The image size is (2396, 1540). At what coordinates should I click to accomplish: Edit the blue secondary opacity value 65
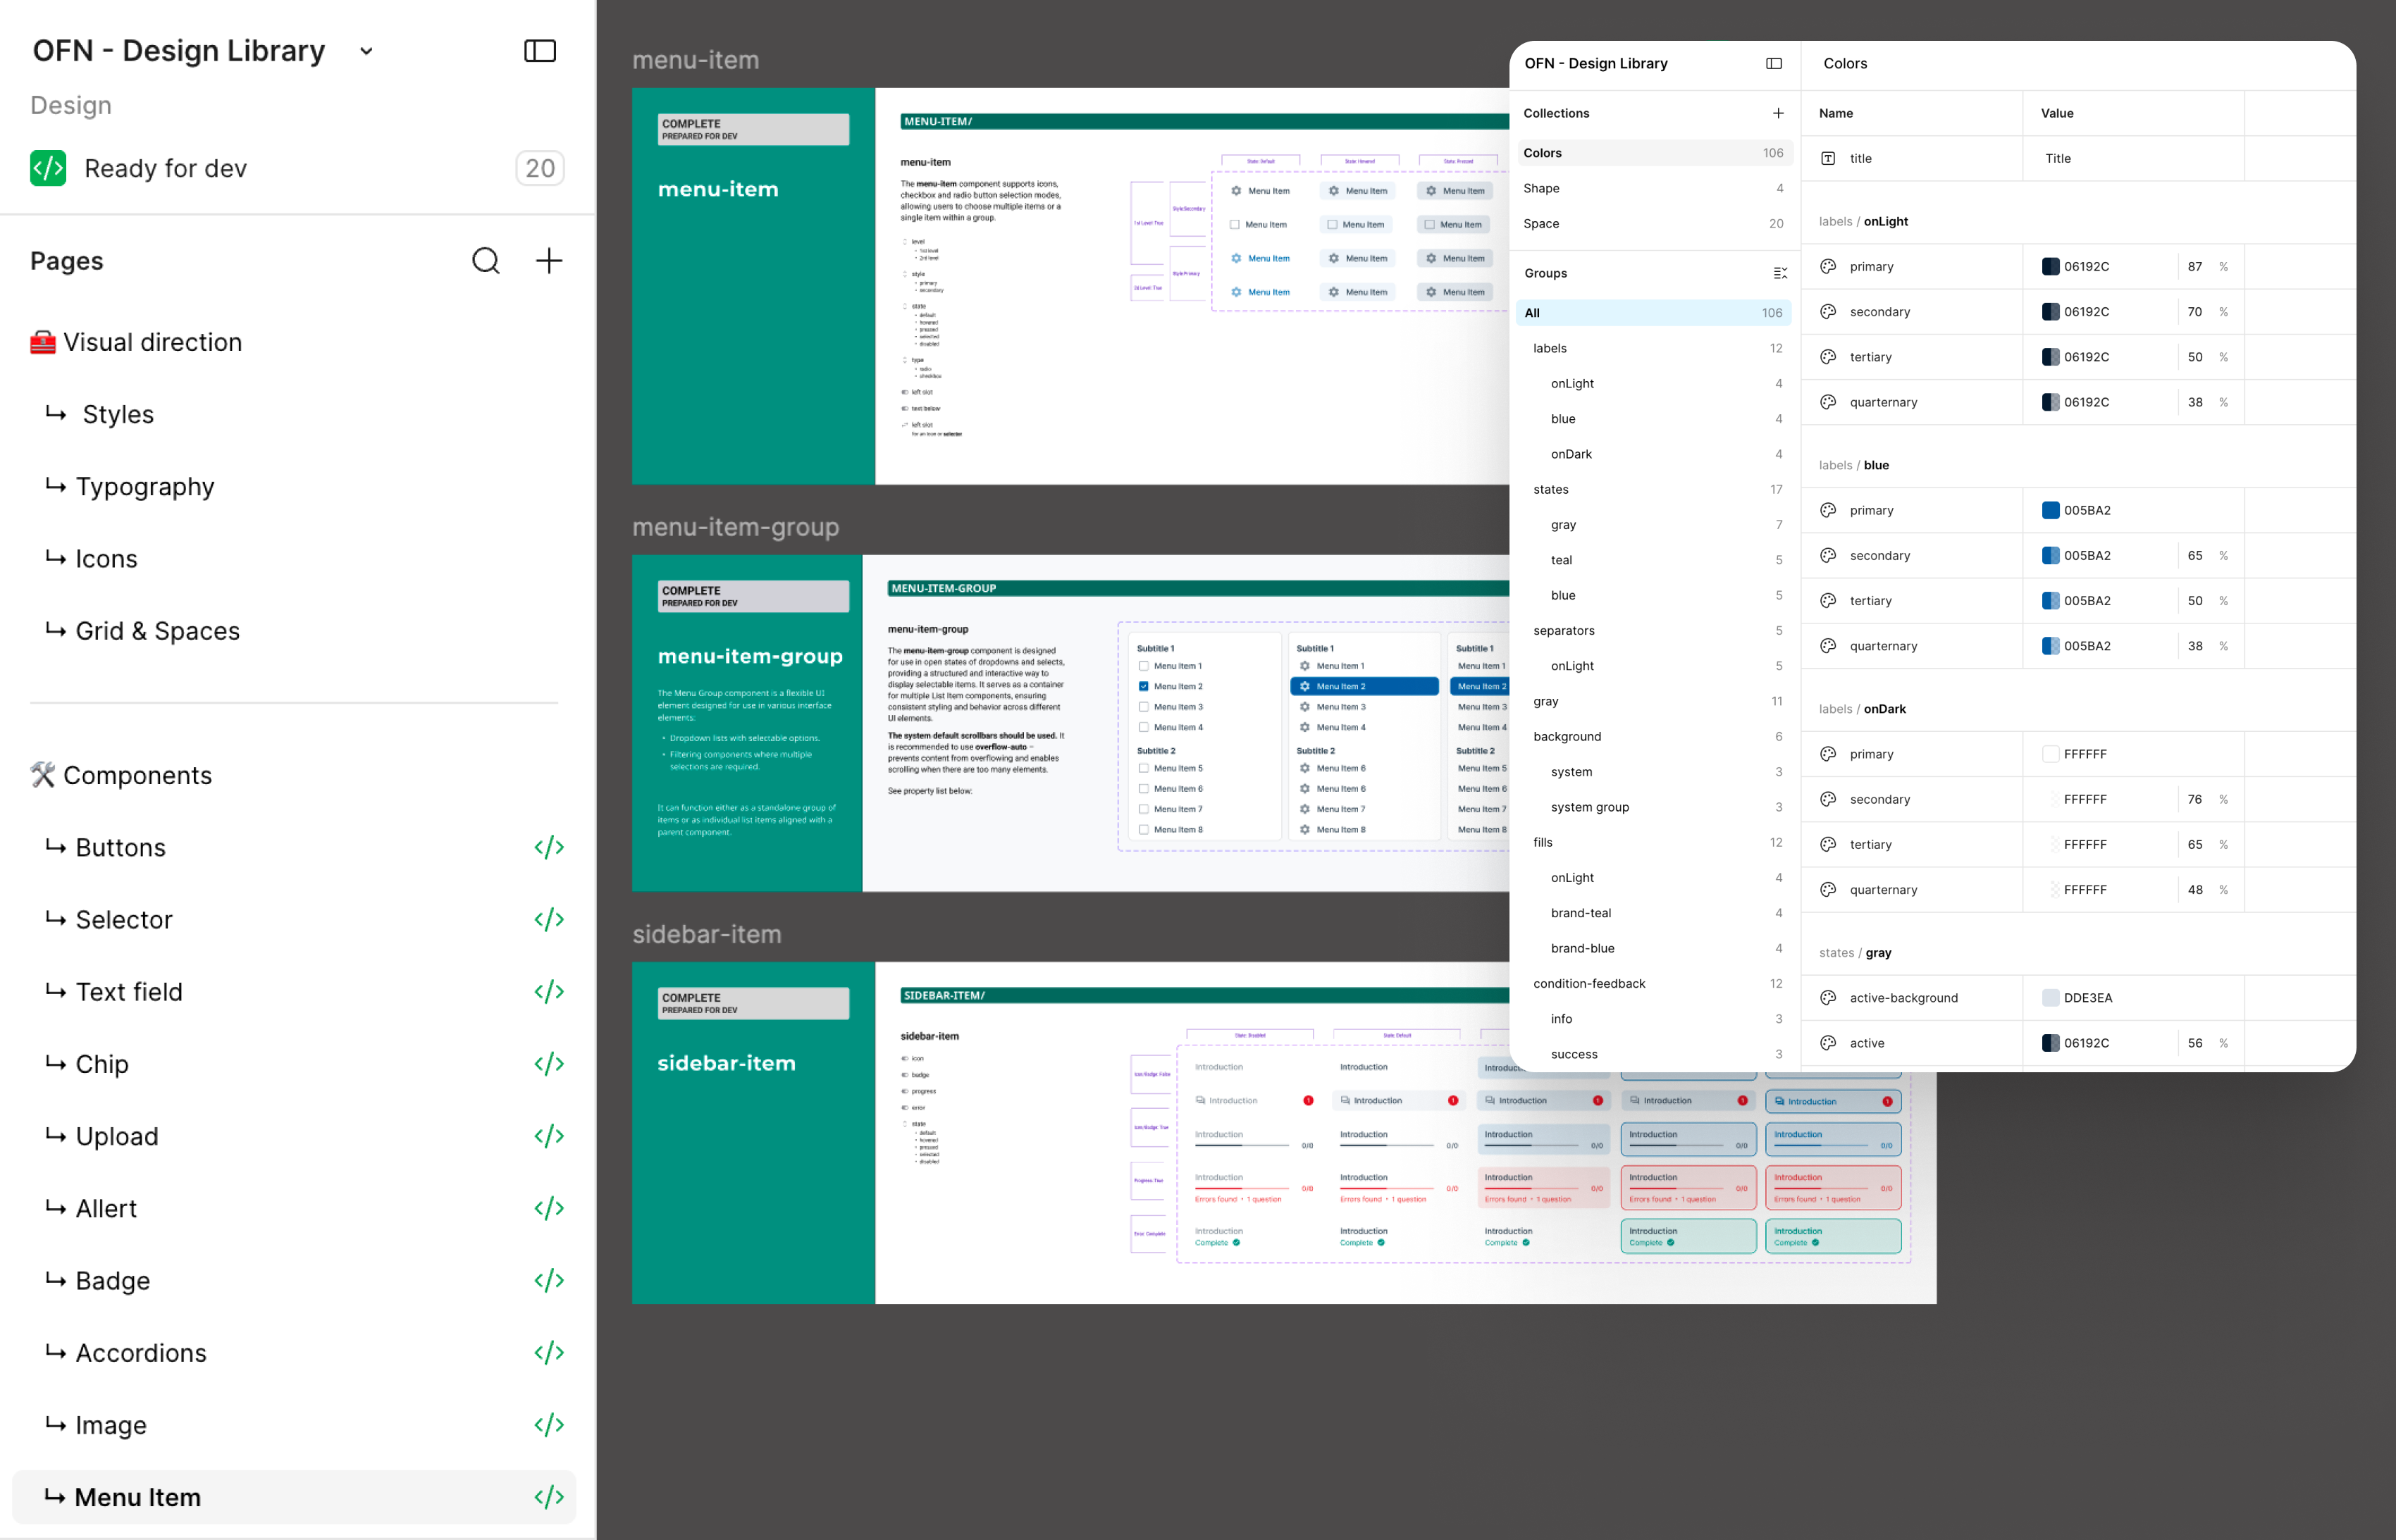point(2195,555)
